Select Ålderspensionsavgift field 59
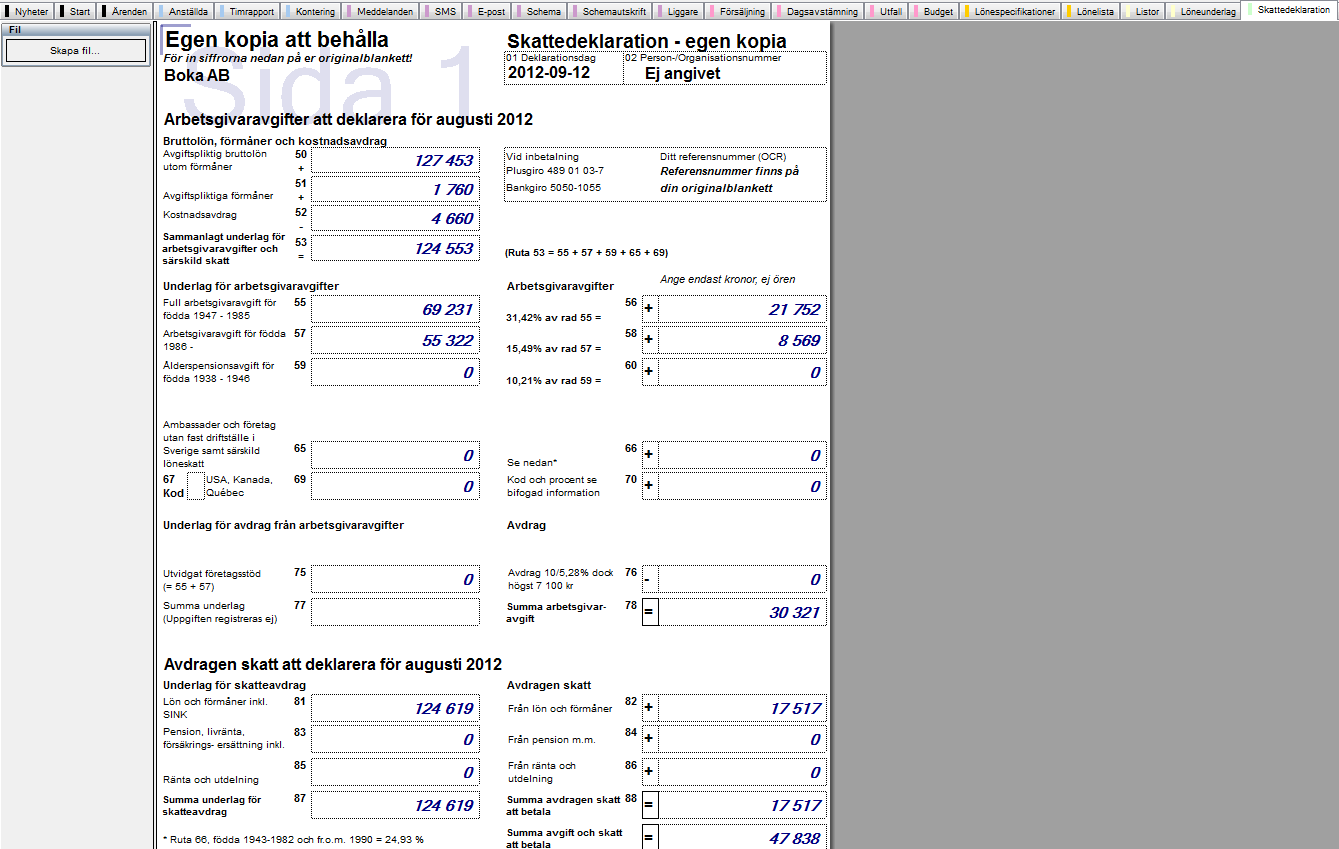 (x=395, y=372)
